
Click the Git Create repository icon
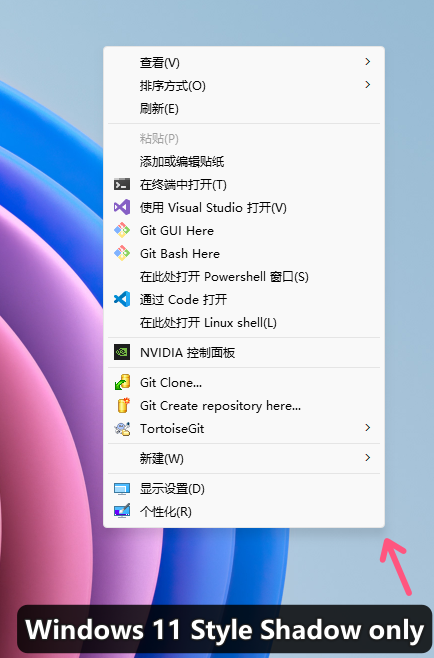123,406
